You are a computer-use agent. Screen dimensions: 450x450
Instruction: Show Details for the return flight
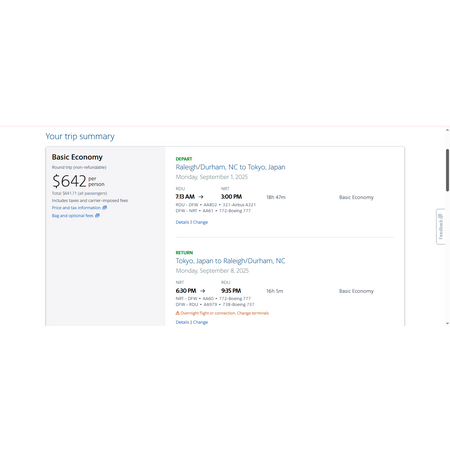pos(182,322)
